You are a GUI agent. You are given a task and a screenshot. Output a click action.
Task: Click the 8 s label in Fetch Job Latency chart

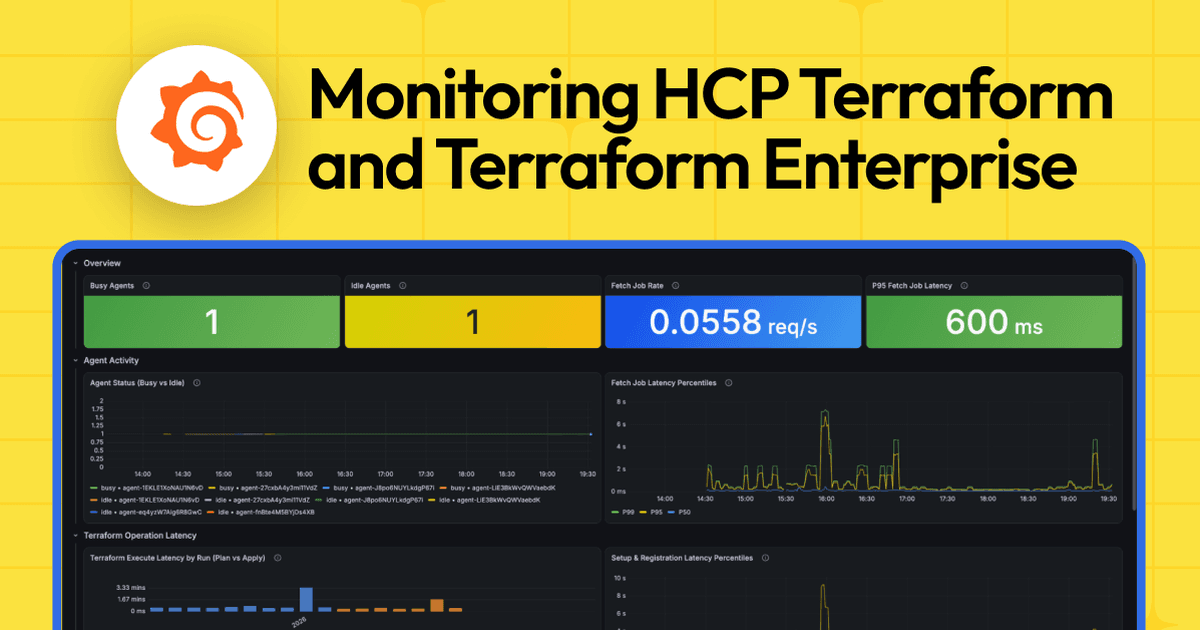[621, 402]
